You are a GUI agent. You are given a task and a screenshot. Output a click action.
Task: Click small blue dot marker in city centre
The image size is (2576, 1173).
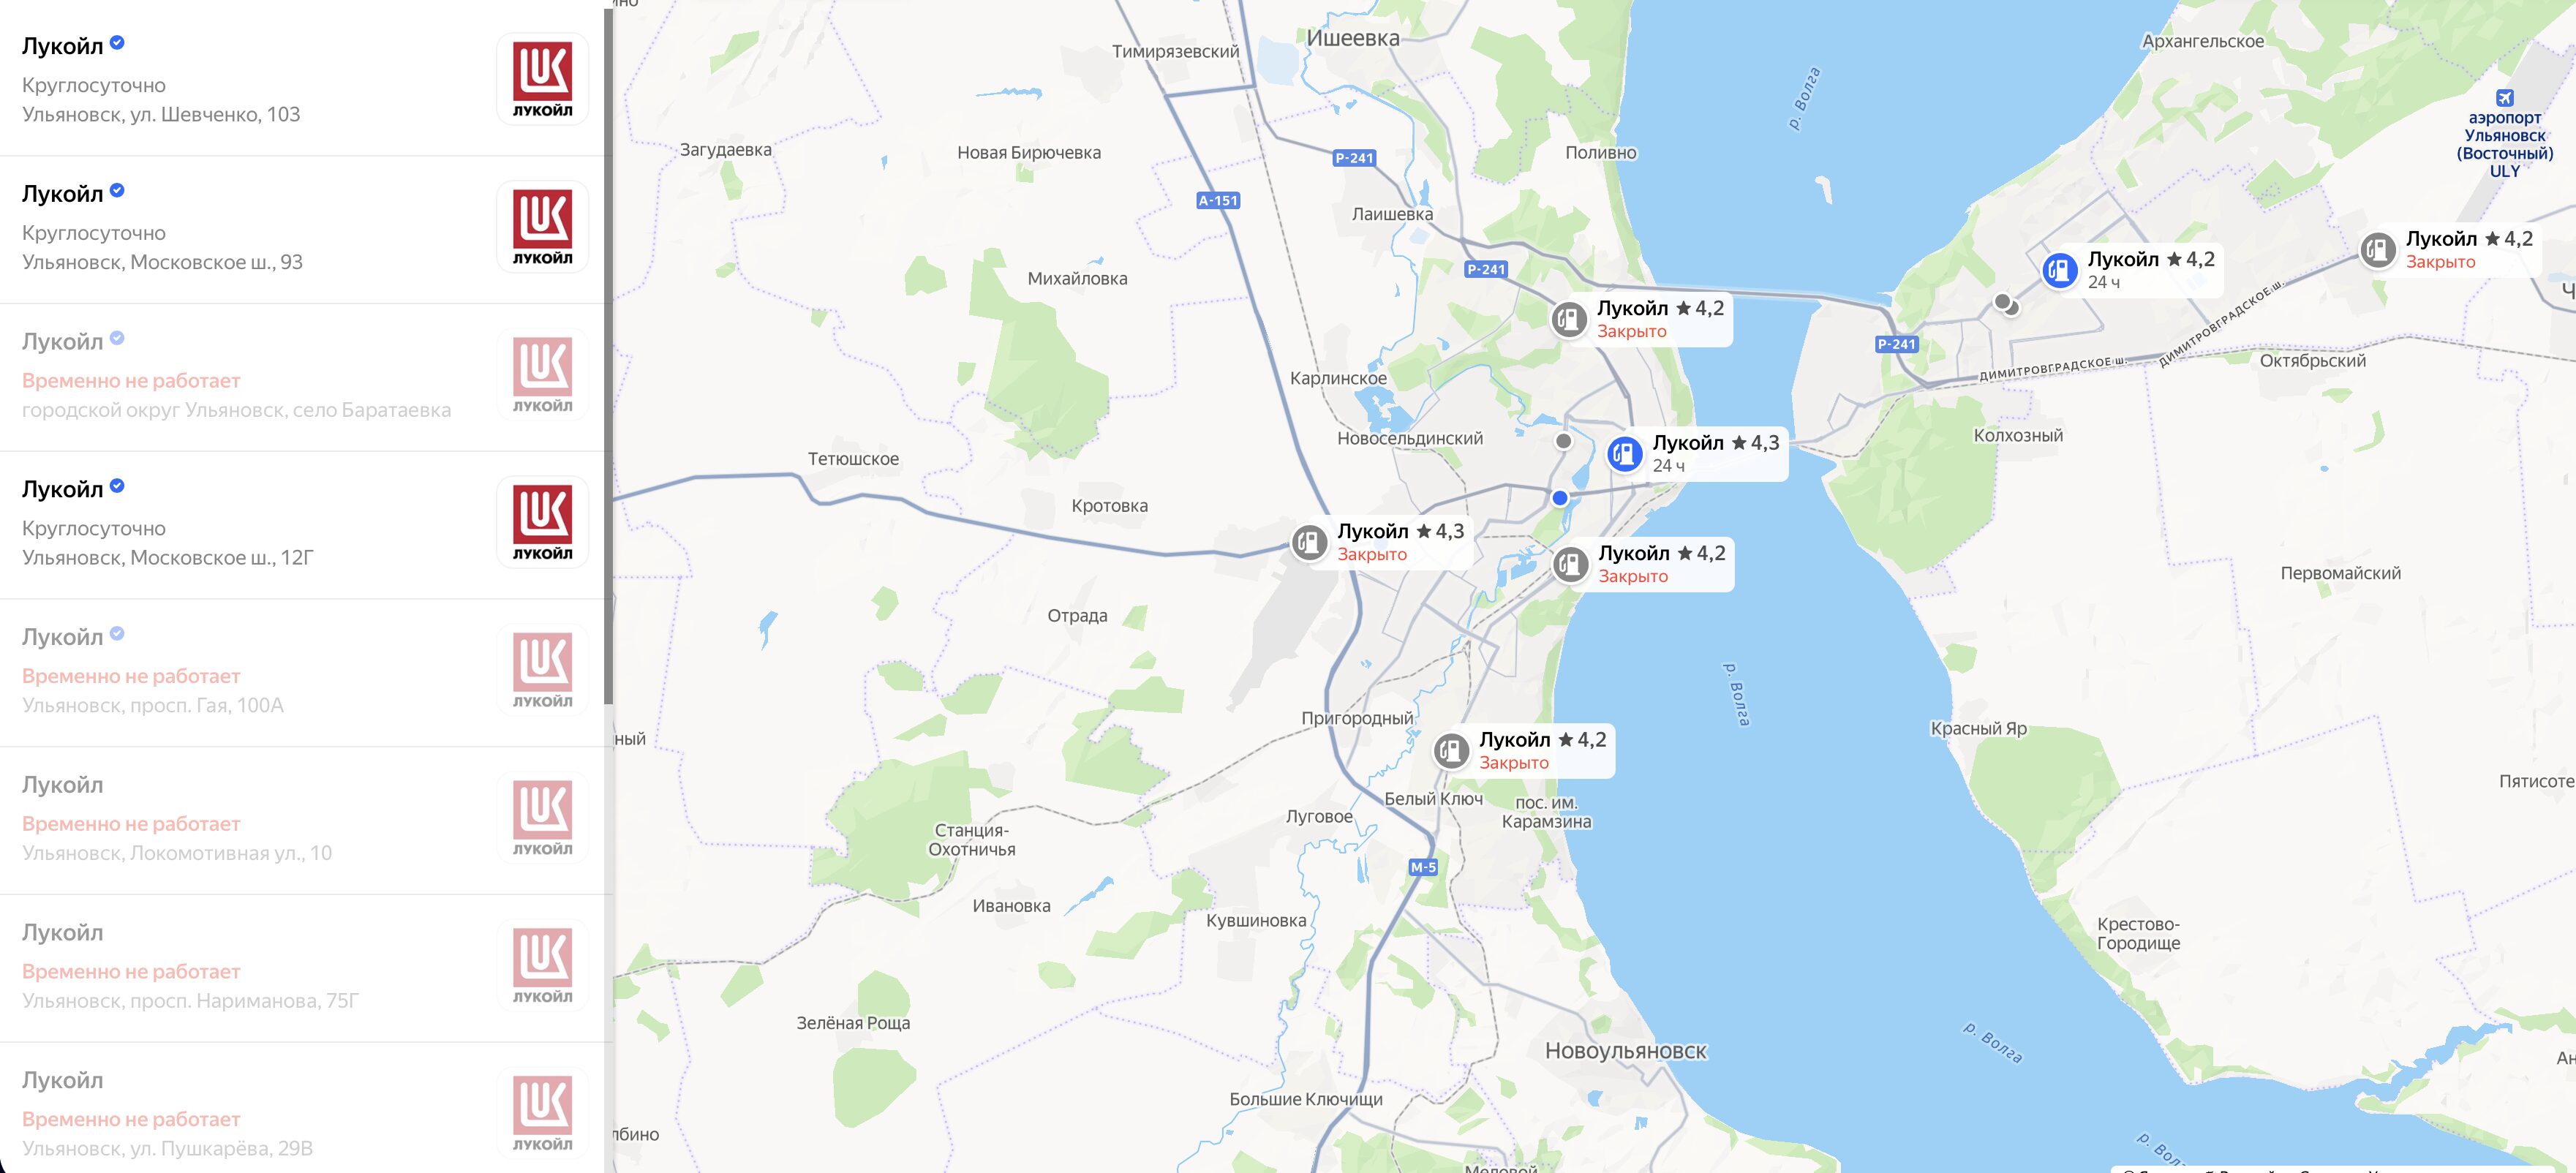pos(1559,498)
